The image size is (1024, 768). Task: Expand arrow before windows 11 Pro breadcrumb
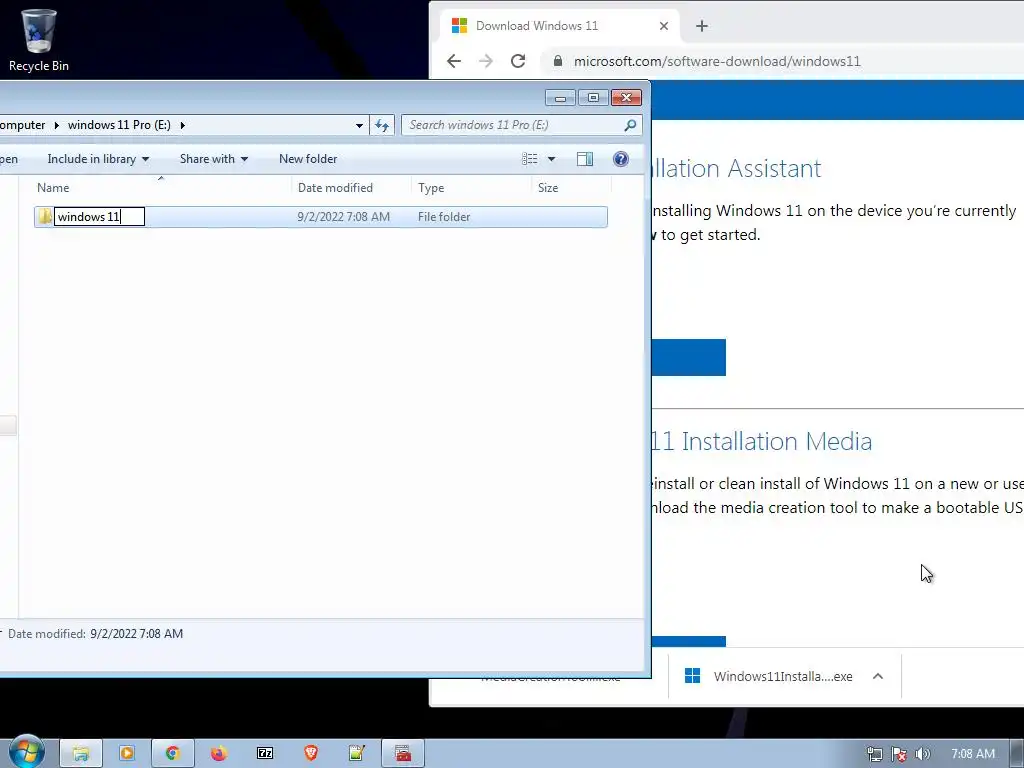coord(56,125)
